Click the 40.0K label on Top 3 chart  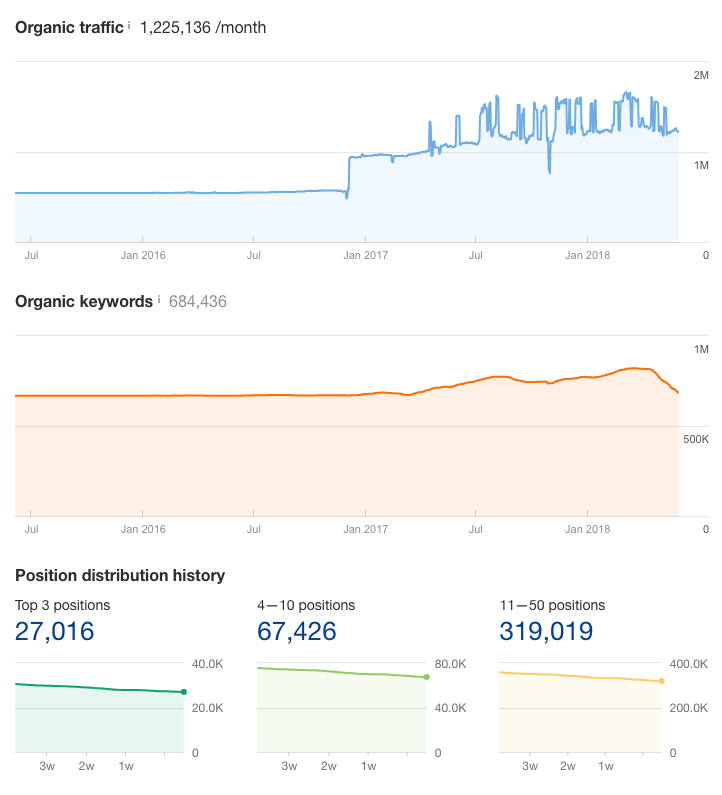207,664
